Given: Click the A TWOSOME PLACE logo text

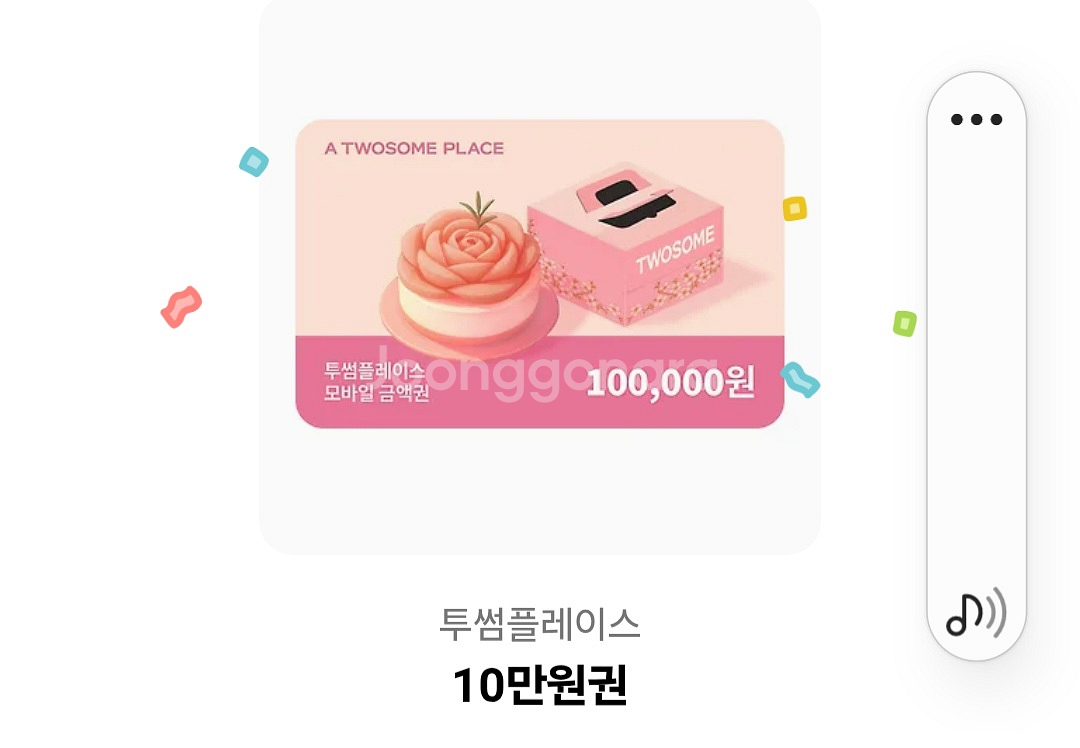Looking at the screenshot, I should tap(414, 148).
